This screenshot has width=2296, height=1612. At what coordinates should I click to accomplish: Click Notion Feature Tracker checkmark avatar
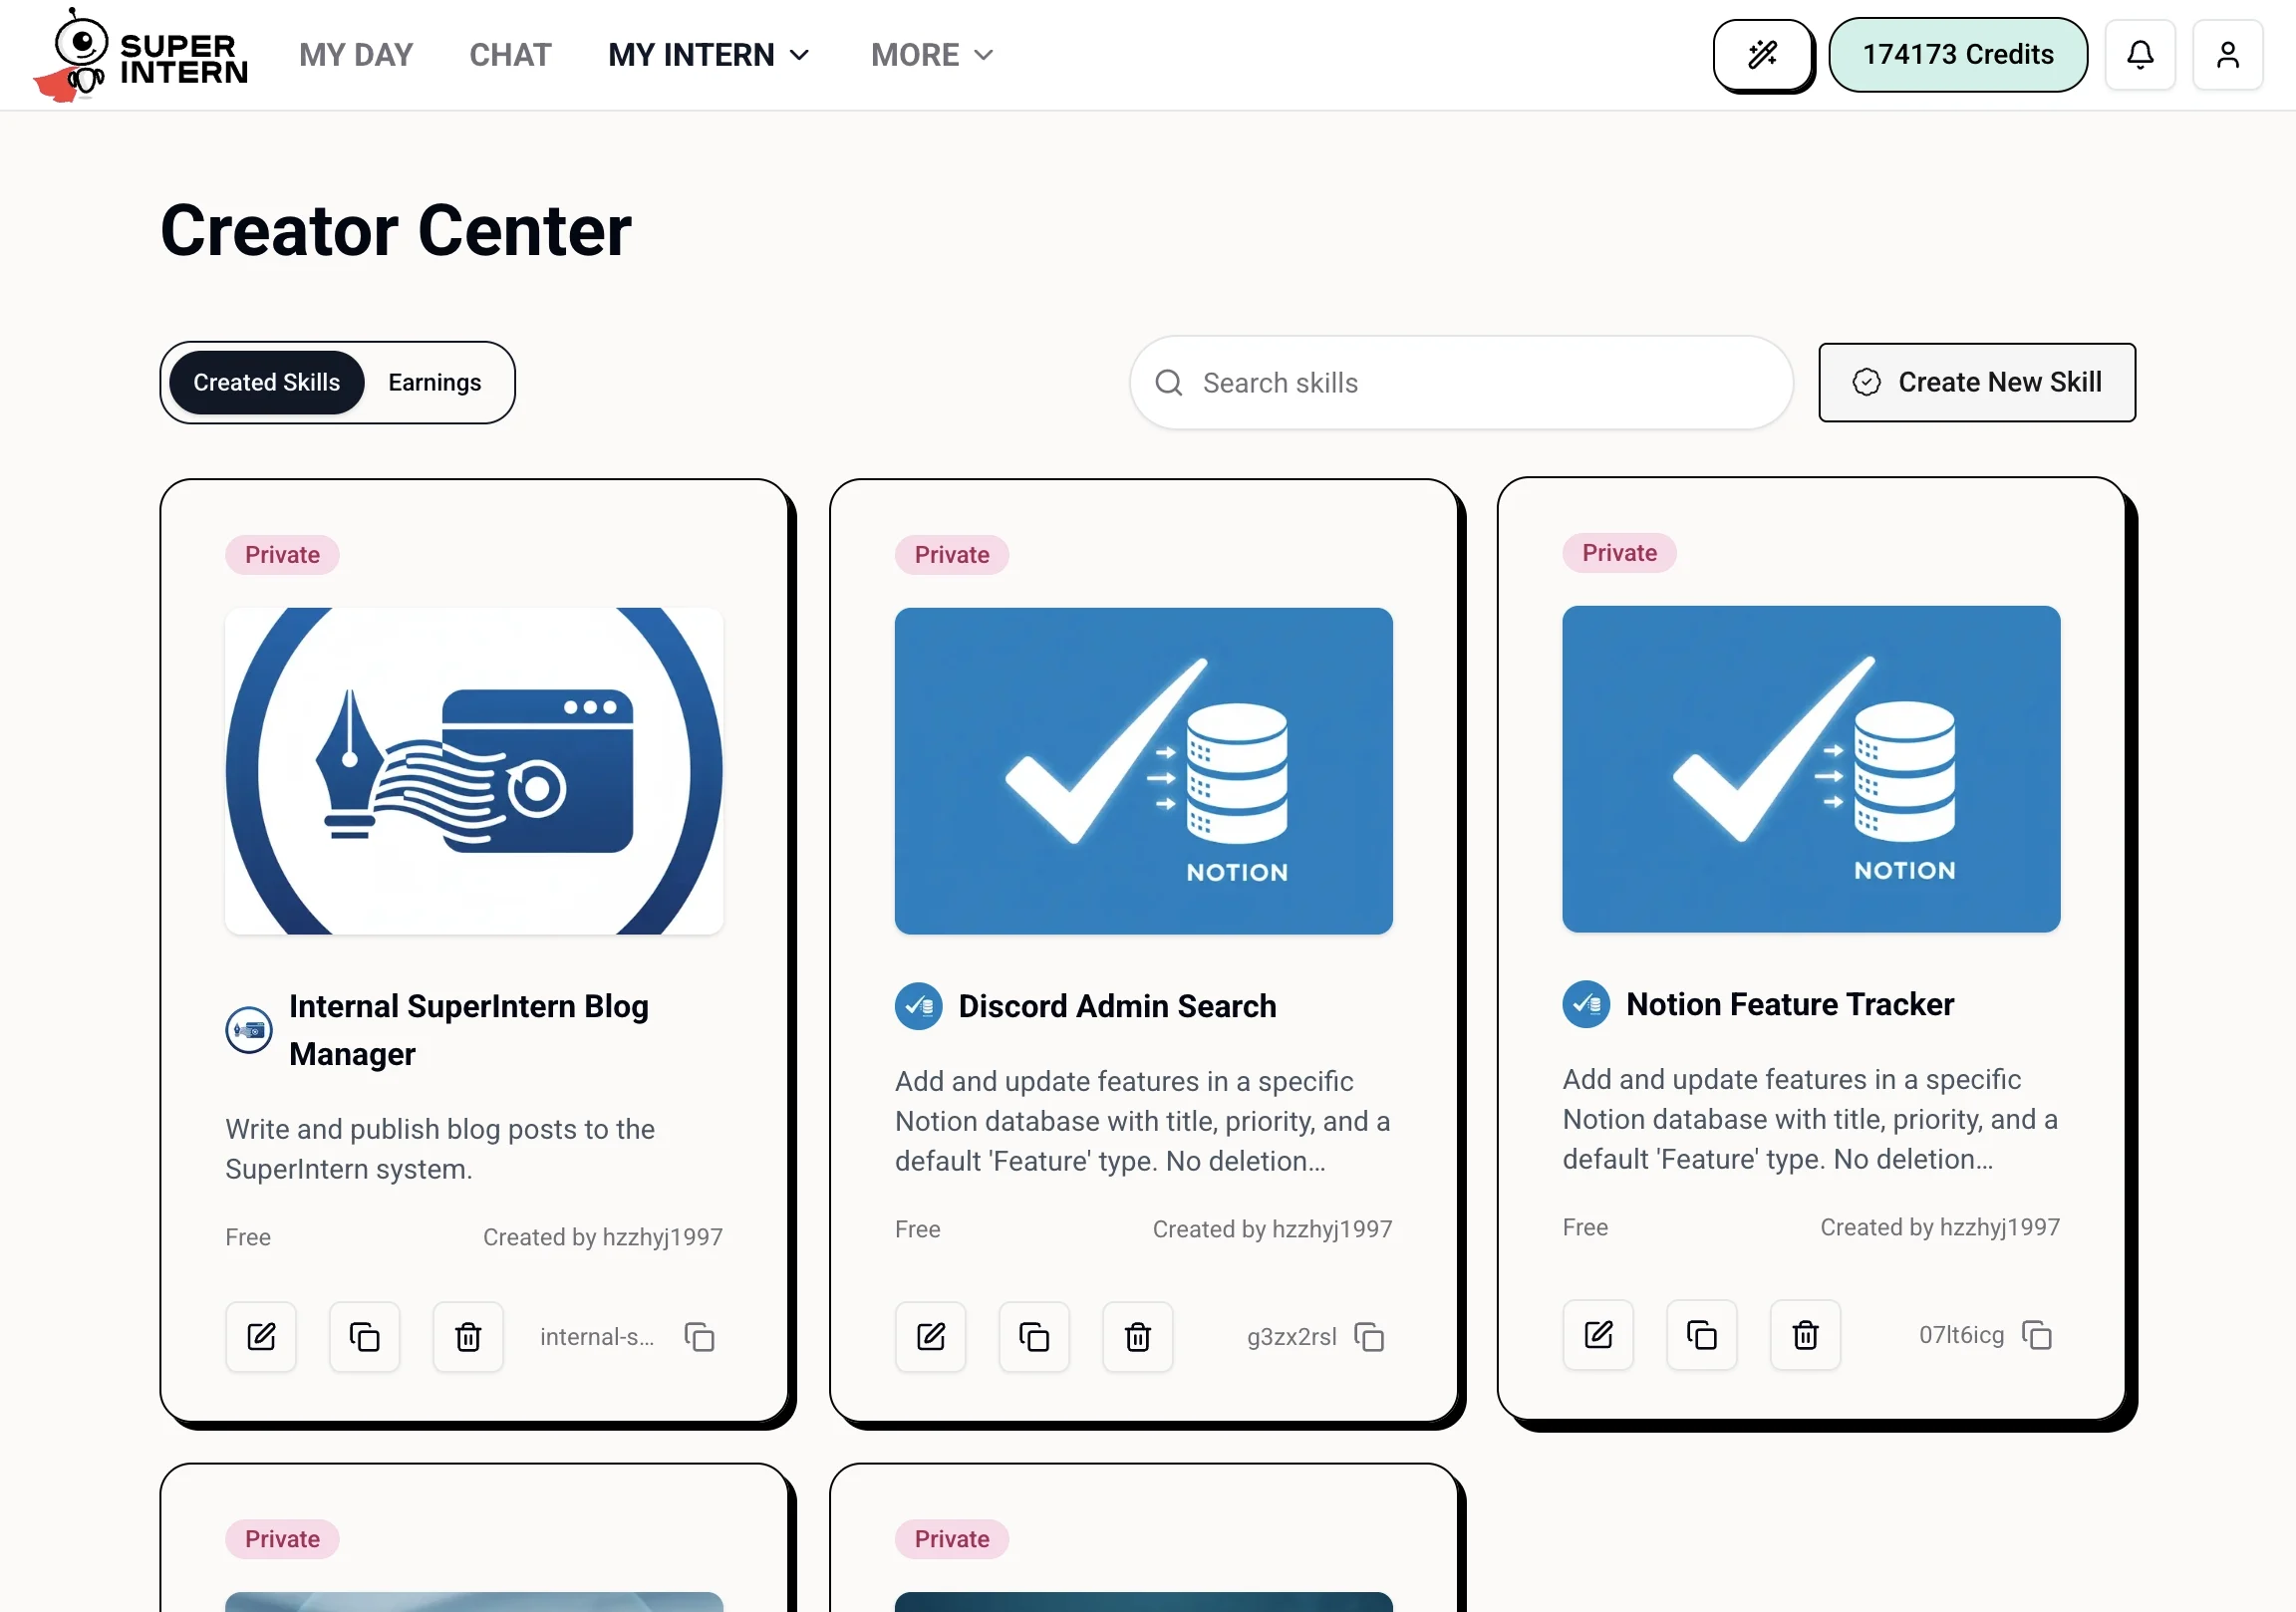tap(1587, 1004)
